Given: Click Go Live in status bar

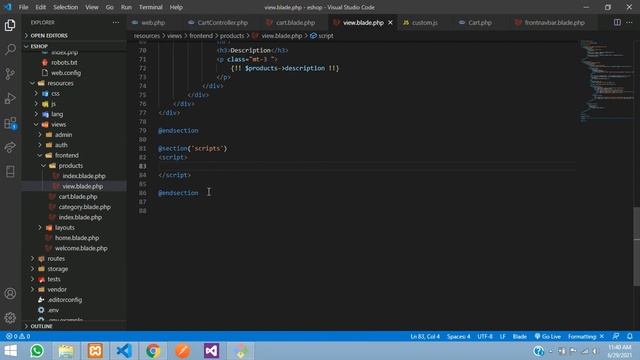Looking at the screenshot, I should tap(547, 336).
